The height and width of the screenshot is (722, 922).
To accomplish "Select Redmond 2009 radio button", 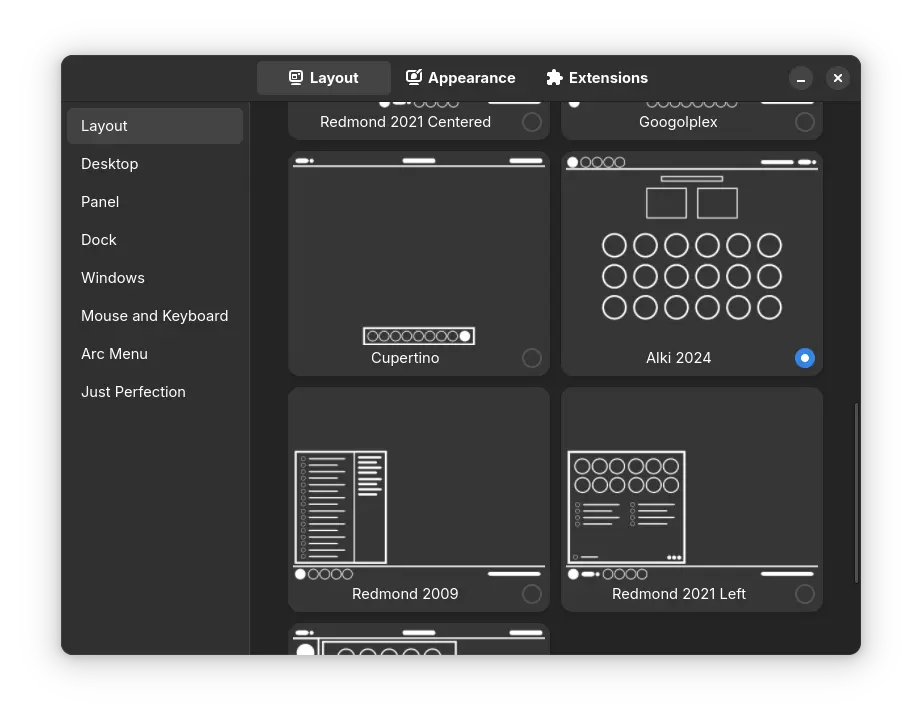I will [532, 594].
